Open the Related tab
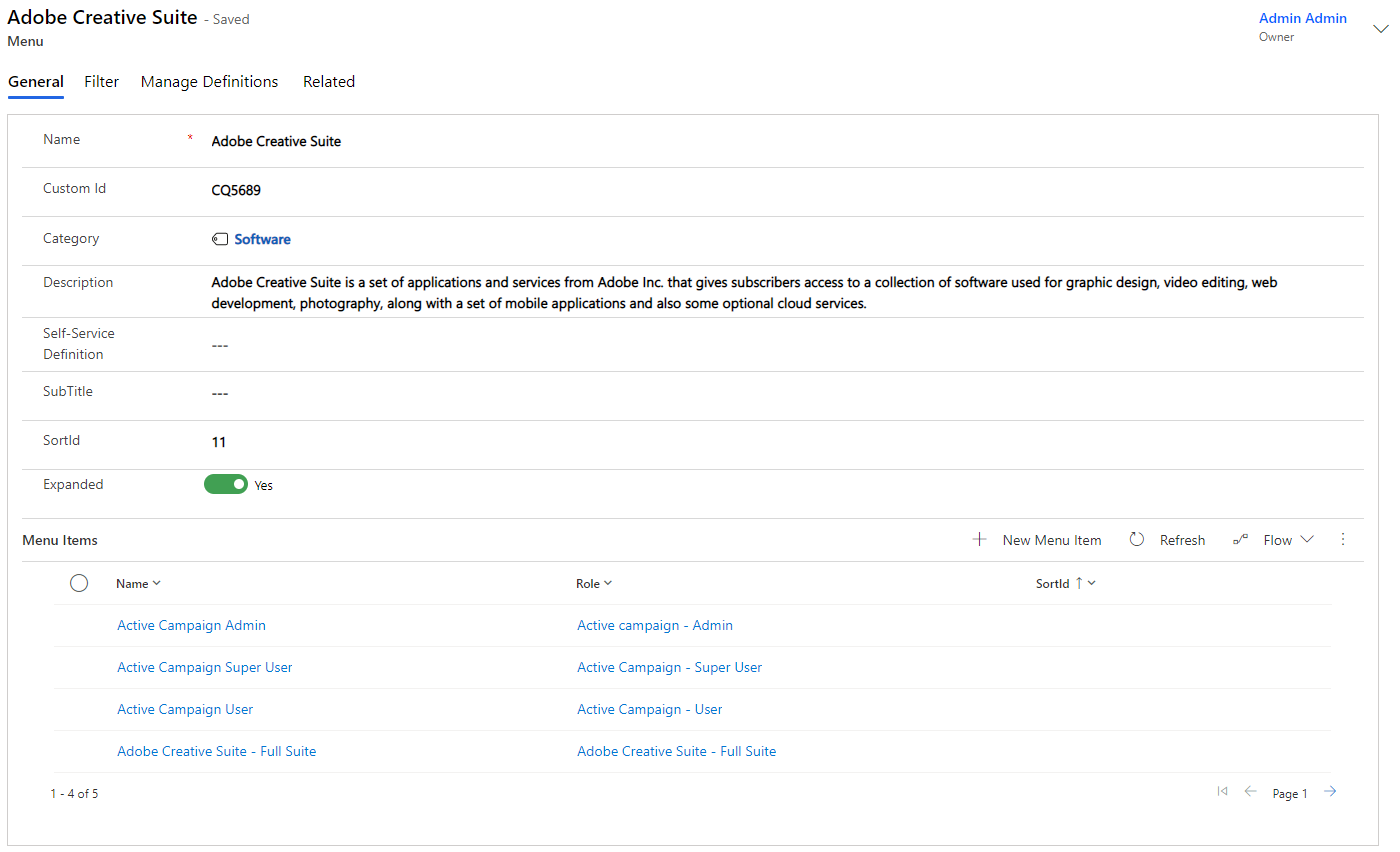1400x852 pixels. (329, 82)
